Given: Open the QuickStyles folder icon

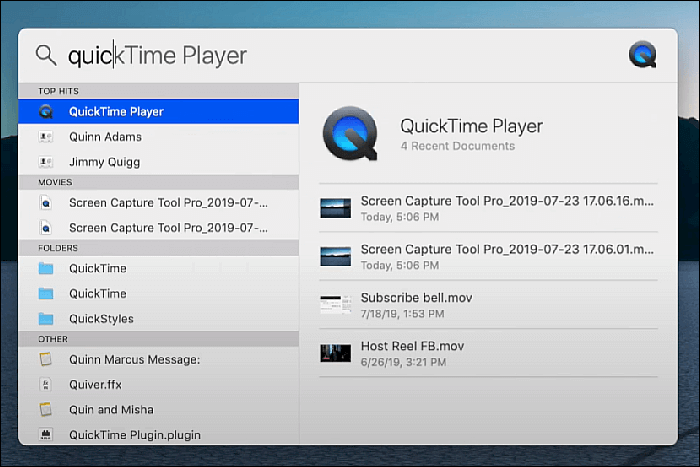Looking at the screenshot, I should (45, 319).
